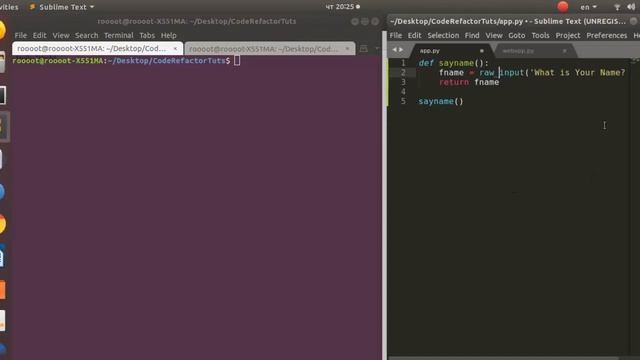Open the terminal Search menu

(x=87, y=36)
